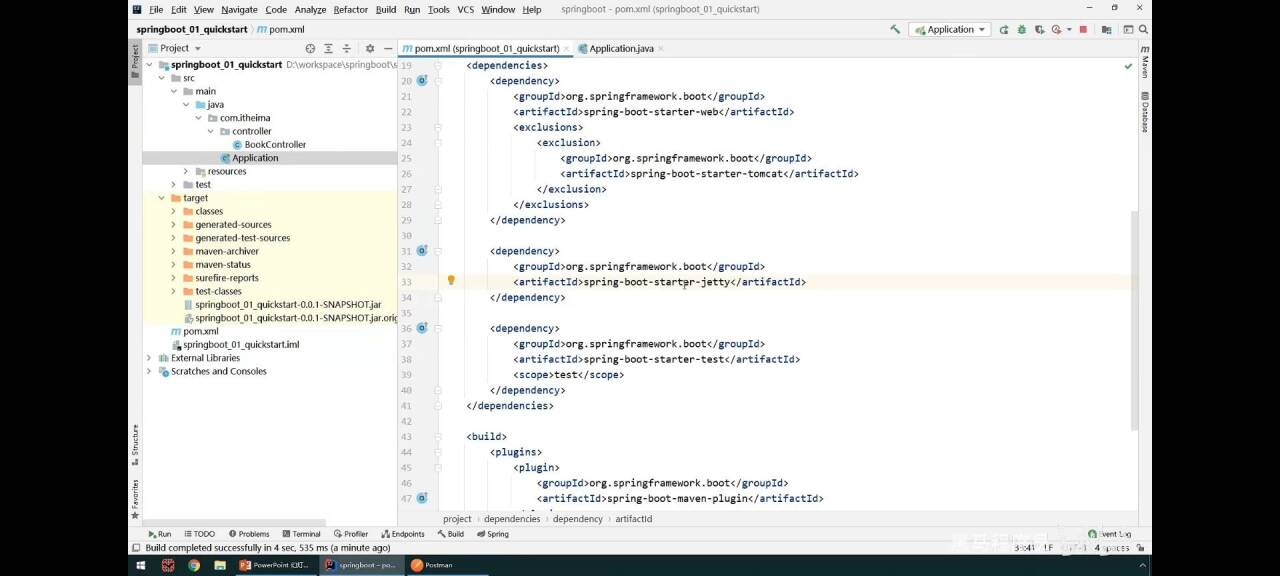Collapse the com.itheima package
This screenshot has width=1280, height=576.
[198, 118]
